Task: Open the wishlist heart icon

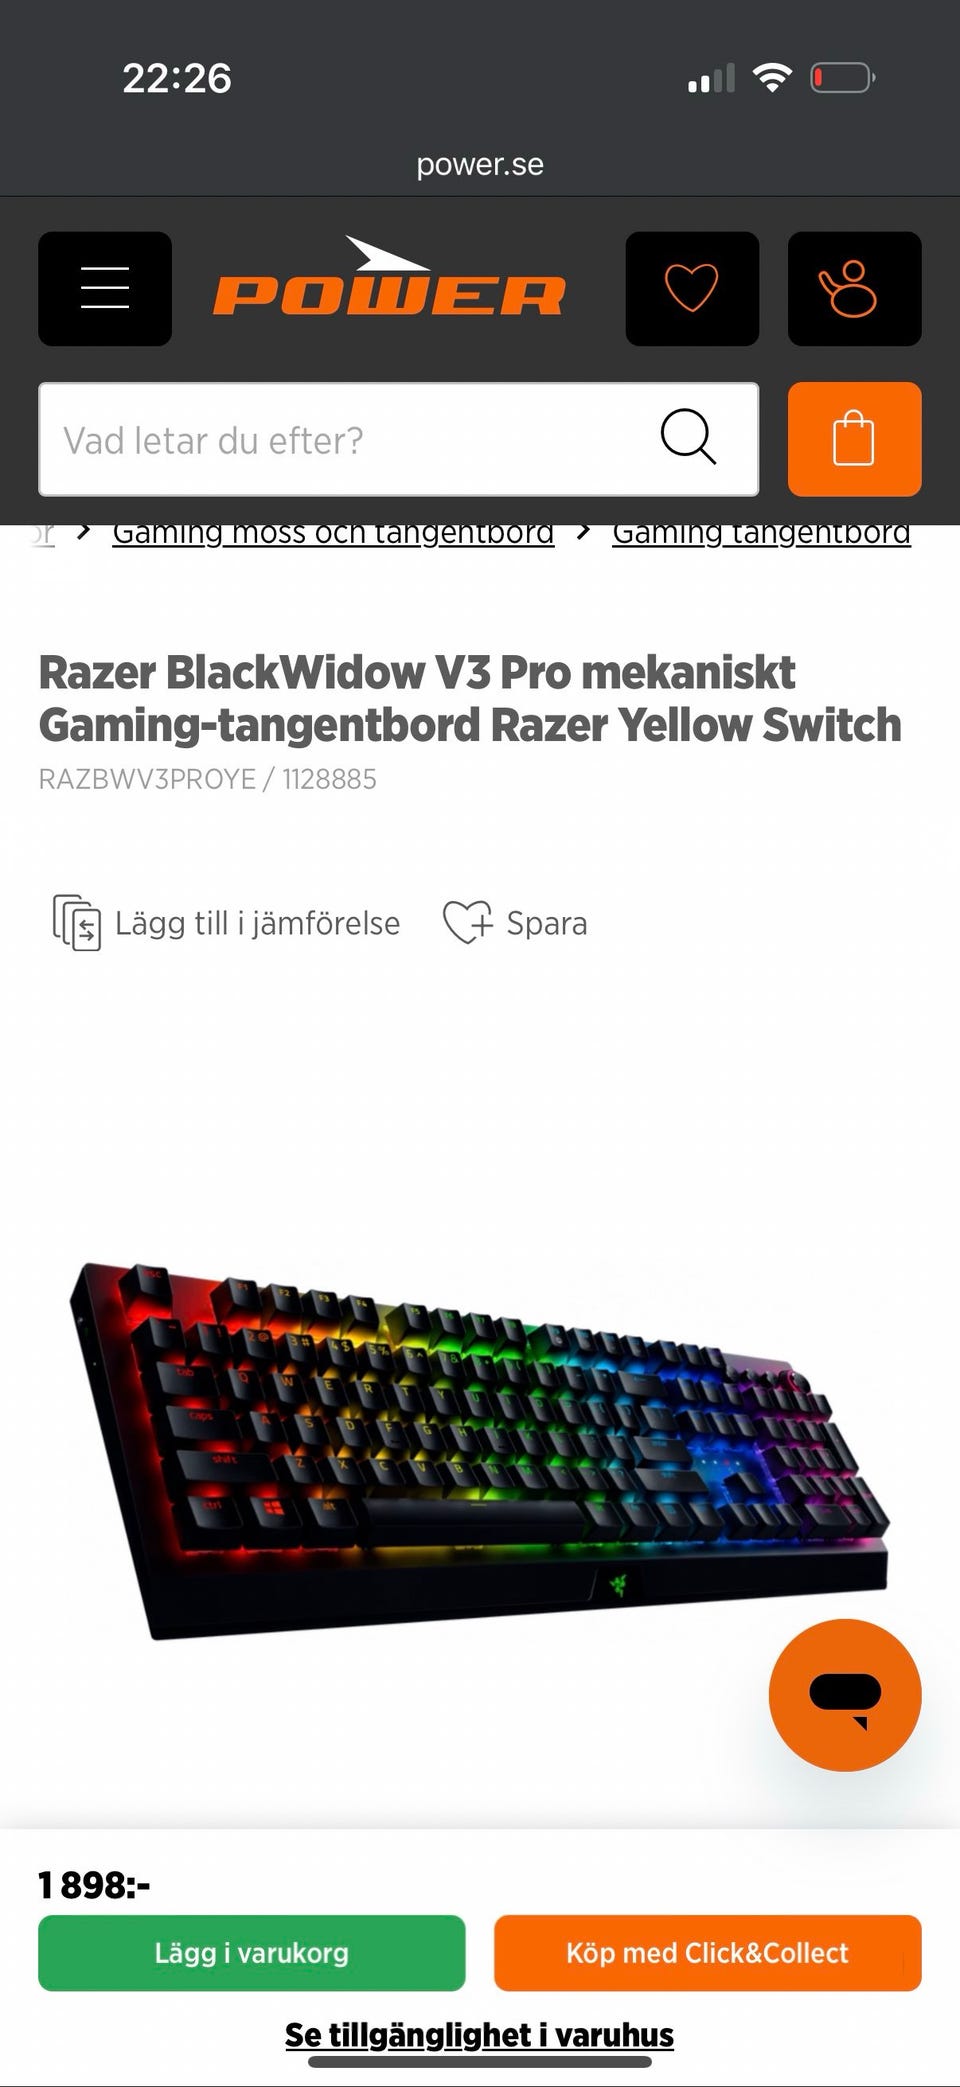Action: point(692,289)
